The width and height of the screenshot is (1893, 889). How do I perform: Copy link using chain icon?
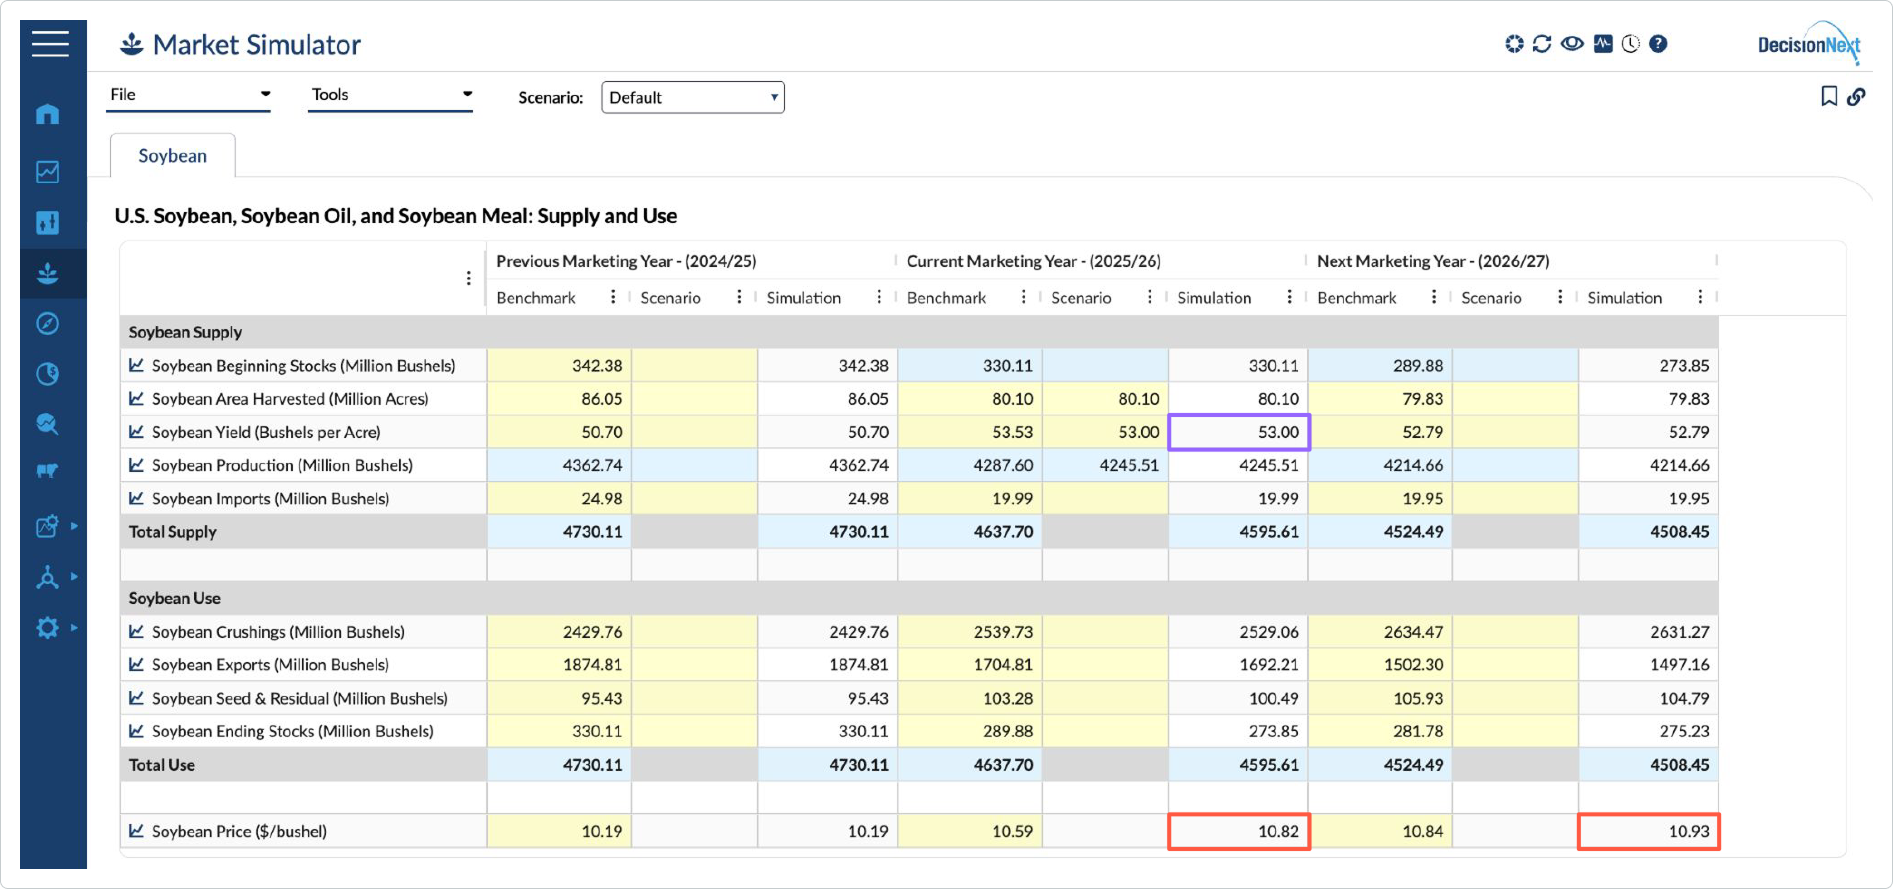tap(1856, 96)
